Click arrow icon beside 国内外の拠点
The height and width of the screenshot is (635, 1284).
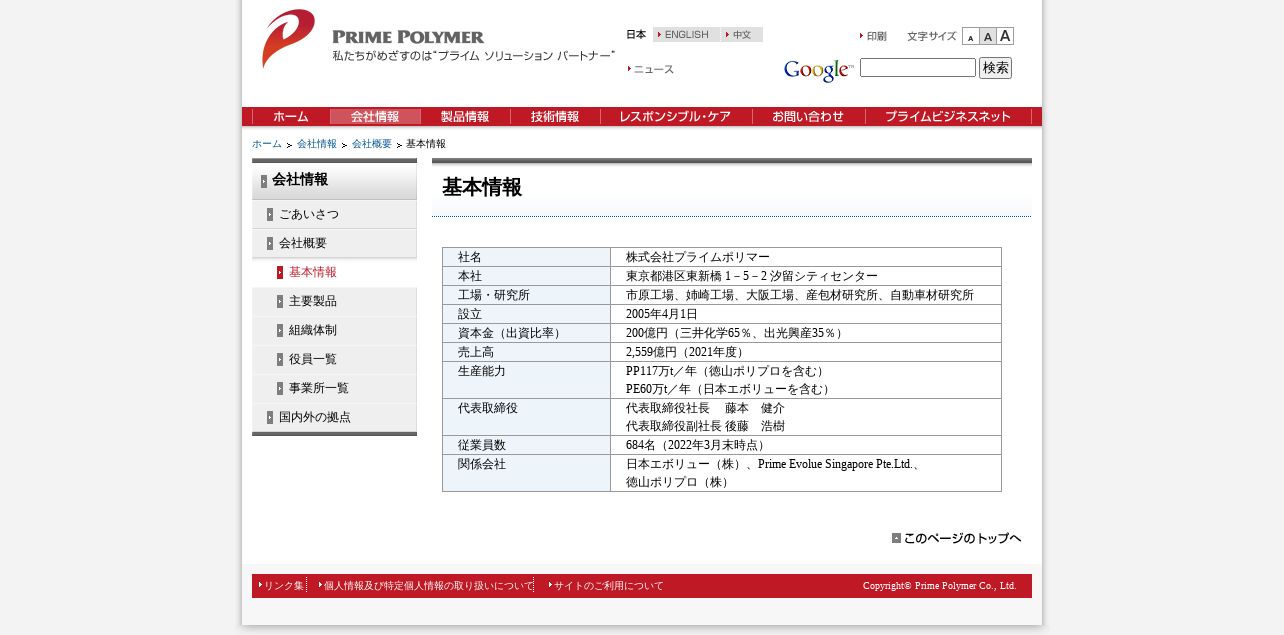(270, 418)
